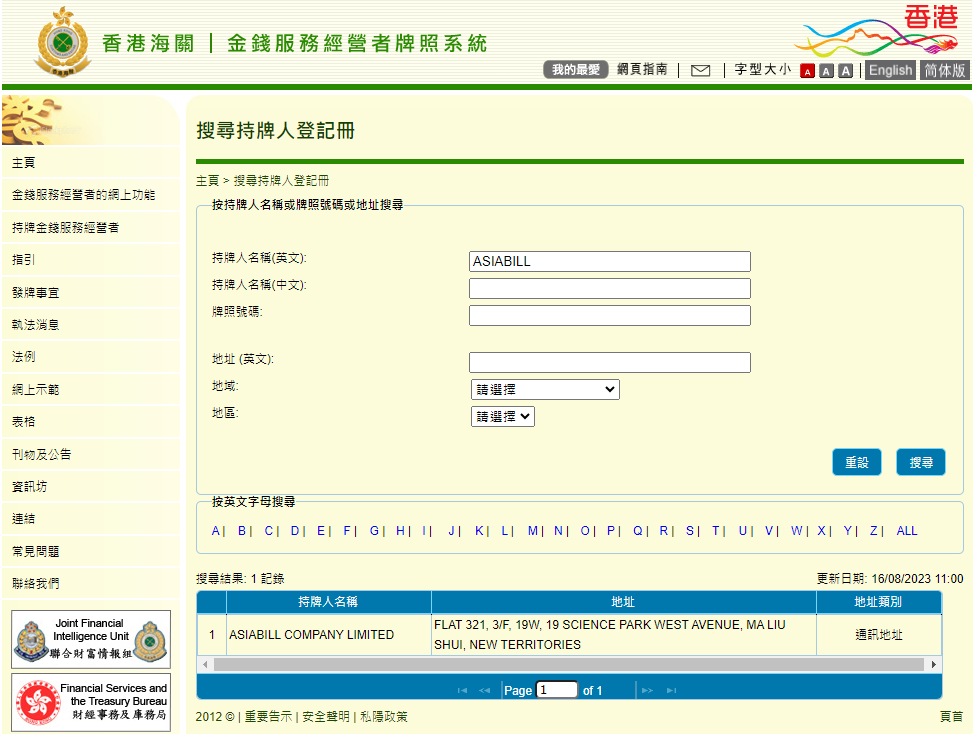Screen dimensions: 973x734
Task: Open the 地域 region dropdown
Action: click(x=544, y=389)
